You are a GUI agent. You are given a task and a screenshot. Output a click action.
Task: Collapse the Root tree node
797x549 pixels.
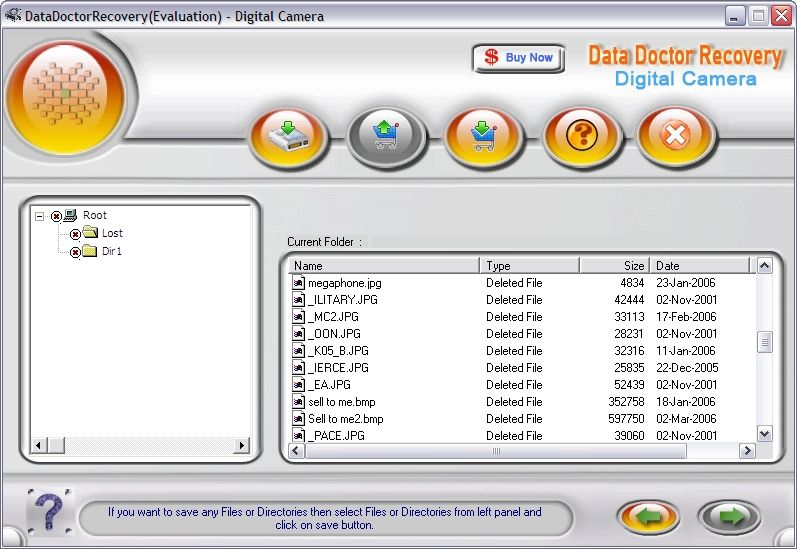(x=39, y=216)
